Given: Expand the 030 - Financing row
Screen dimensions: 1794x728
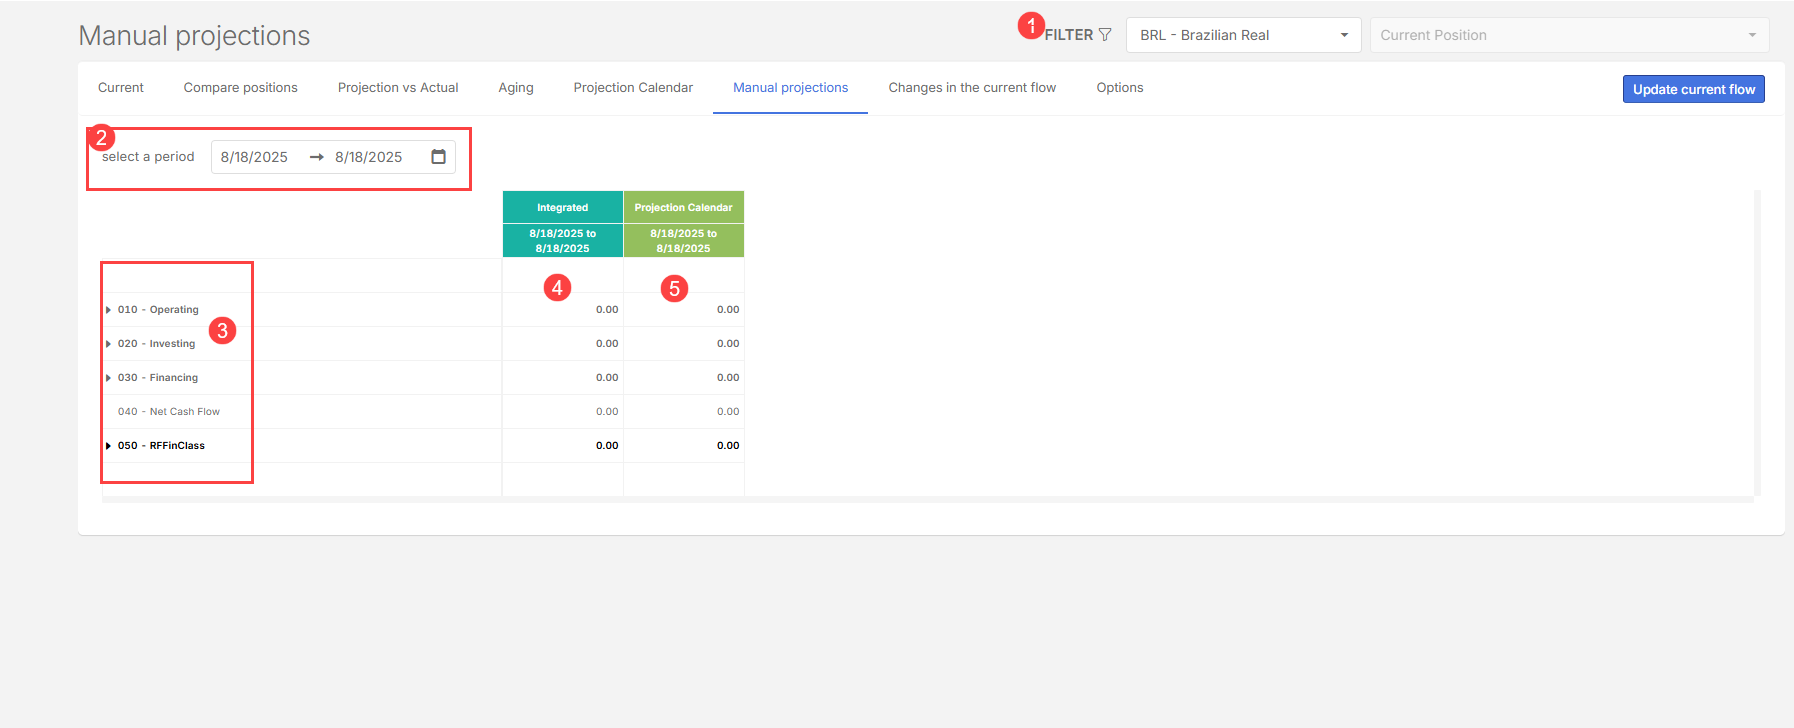Looking at the screenshot, I should click(x=108, y=378).
